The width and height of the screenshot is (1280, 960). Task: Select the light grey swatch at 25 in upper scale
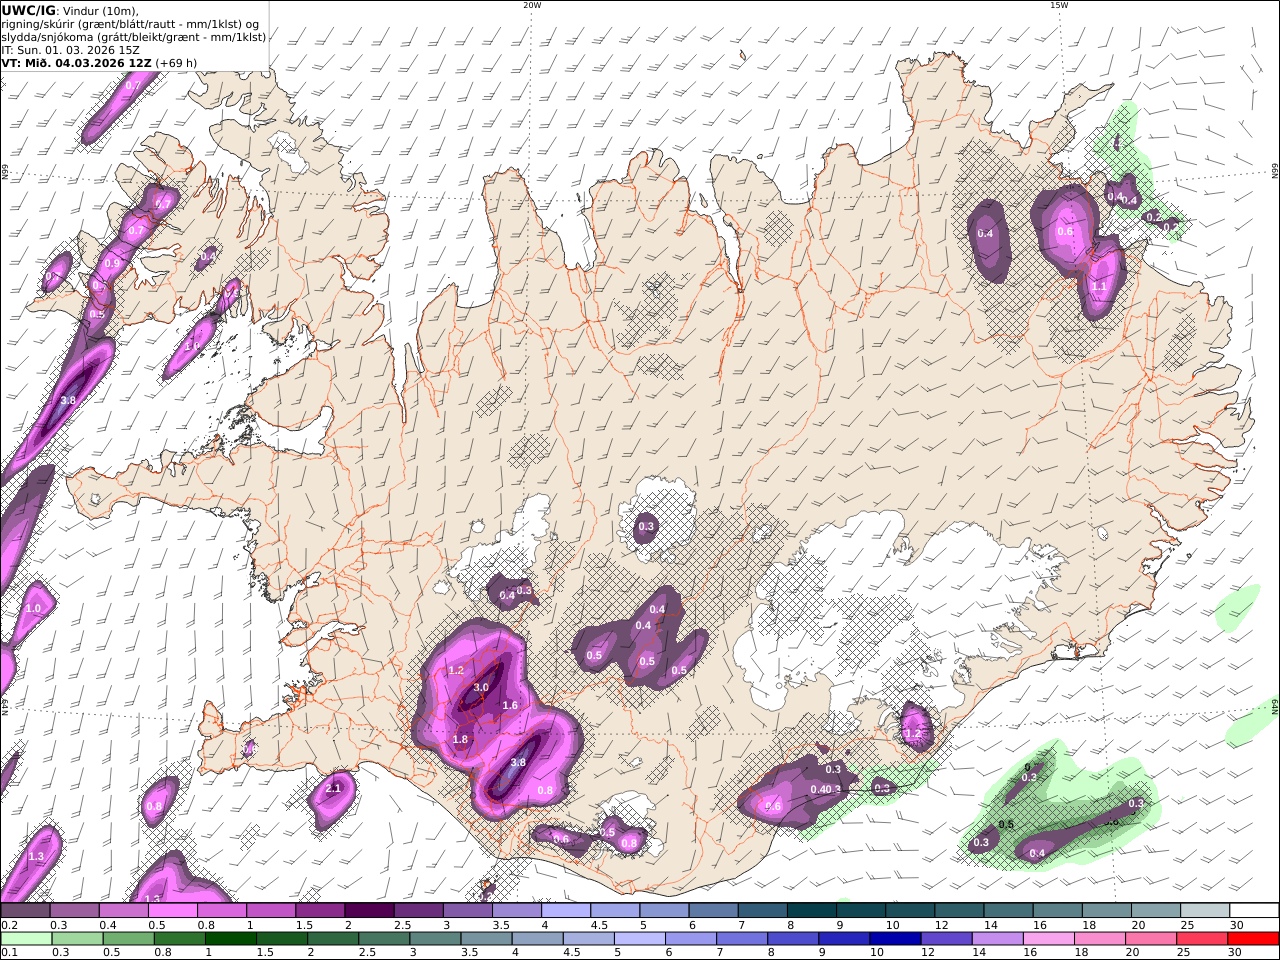tap(1204, 911)
